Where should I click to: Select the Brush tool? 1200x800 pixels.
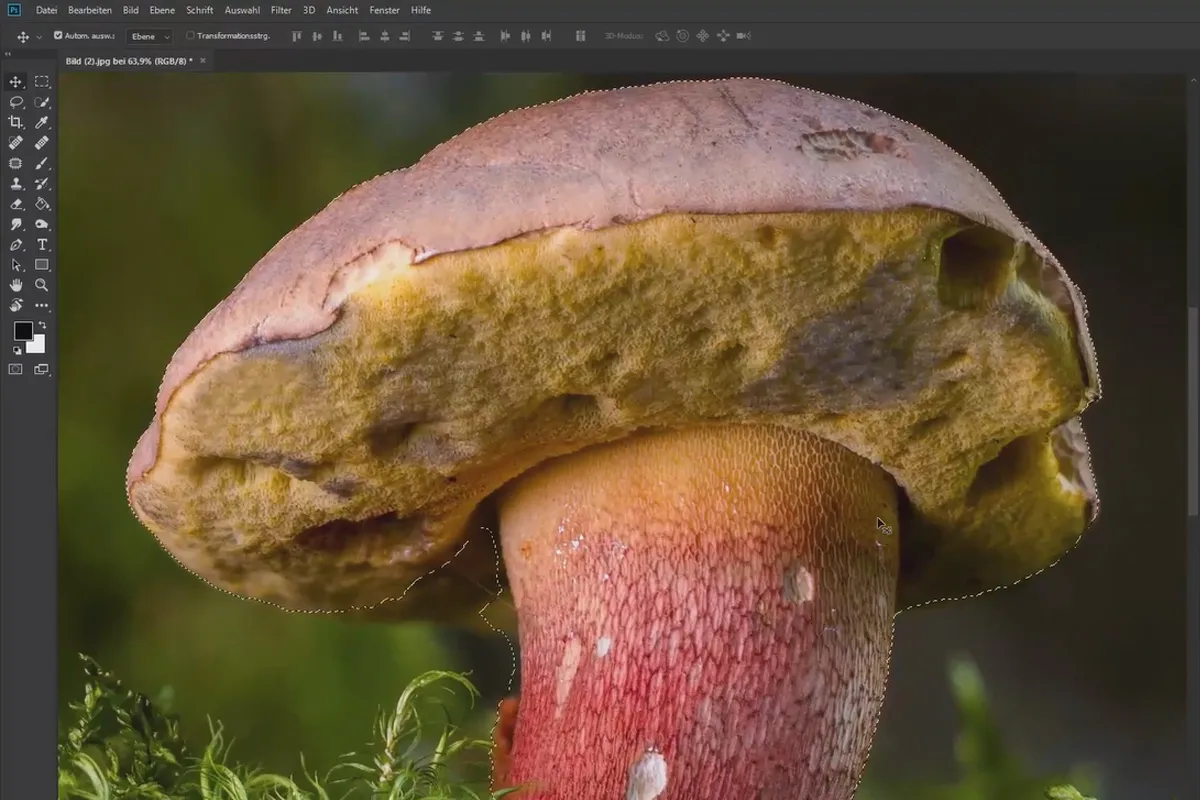[x=42, y=163]
